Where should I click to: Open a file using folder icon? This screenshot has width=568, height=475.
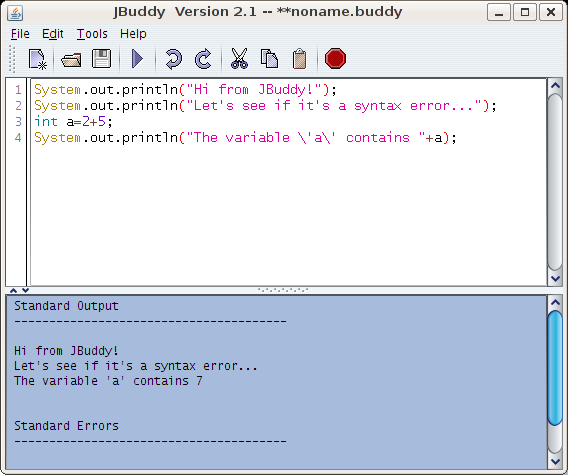pos(71,59)
